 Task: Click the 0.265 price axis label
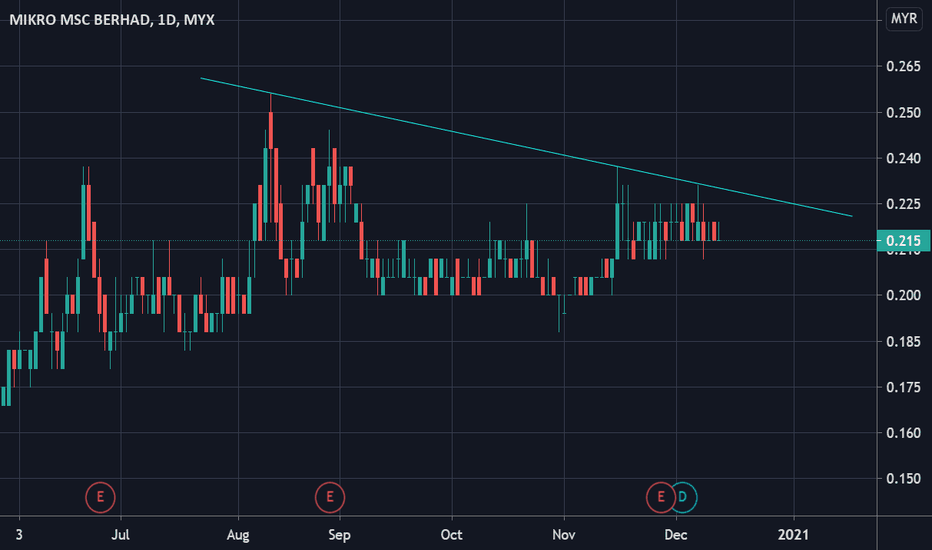pyautogui.click(x=903, y=67)
